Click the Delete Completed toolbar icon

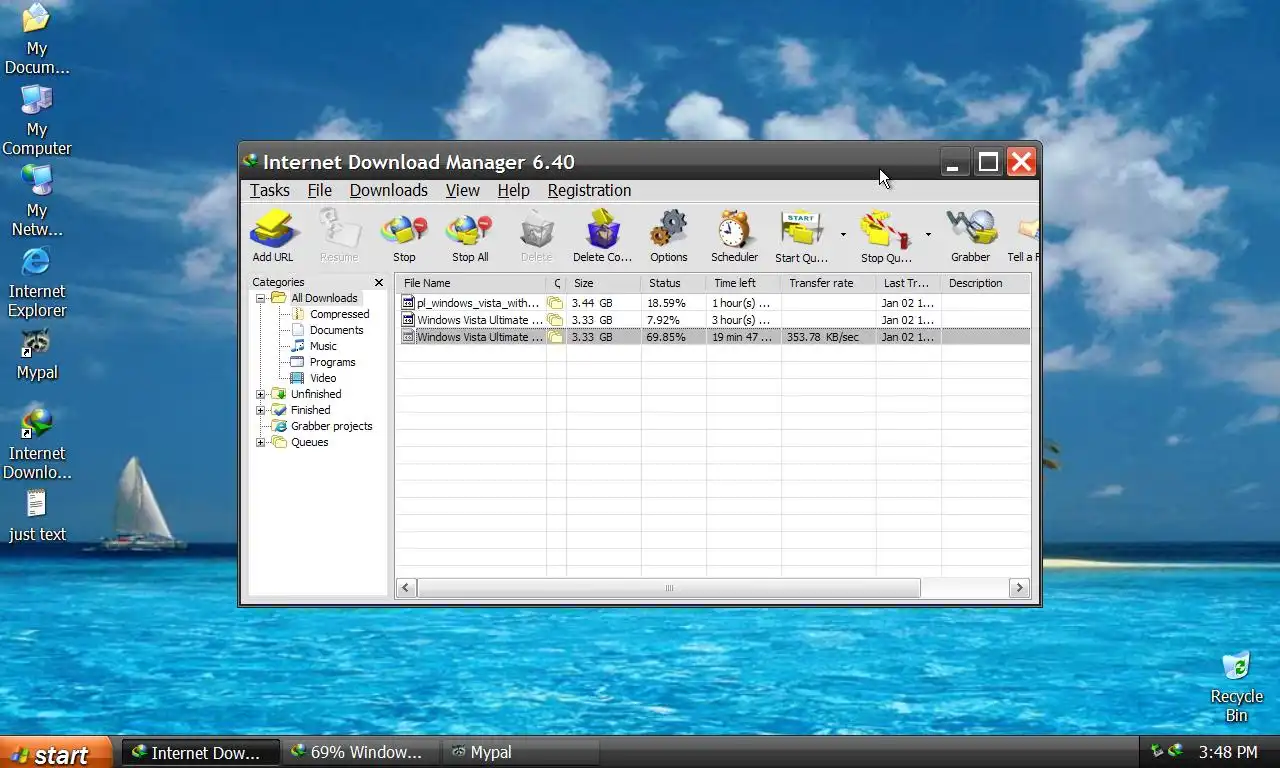pos(602,236)
